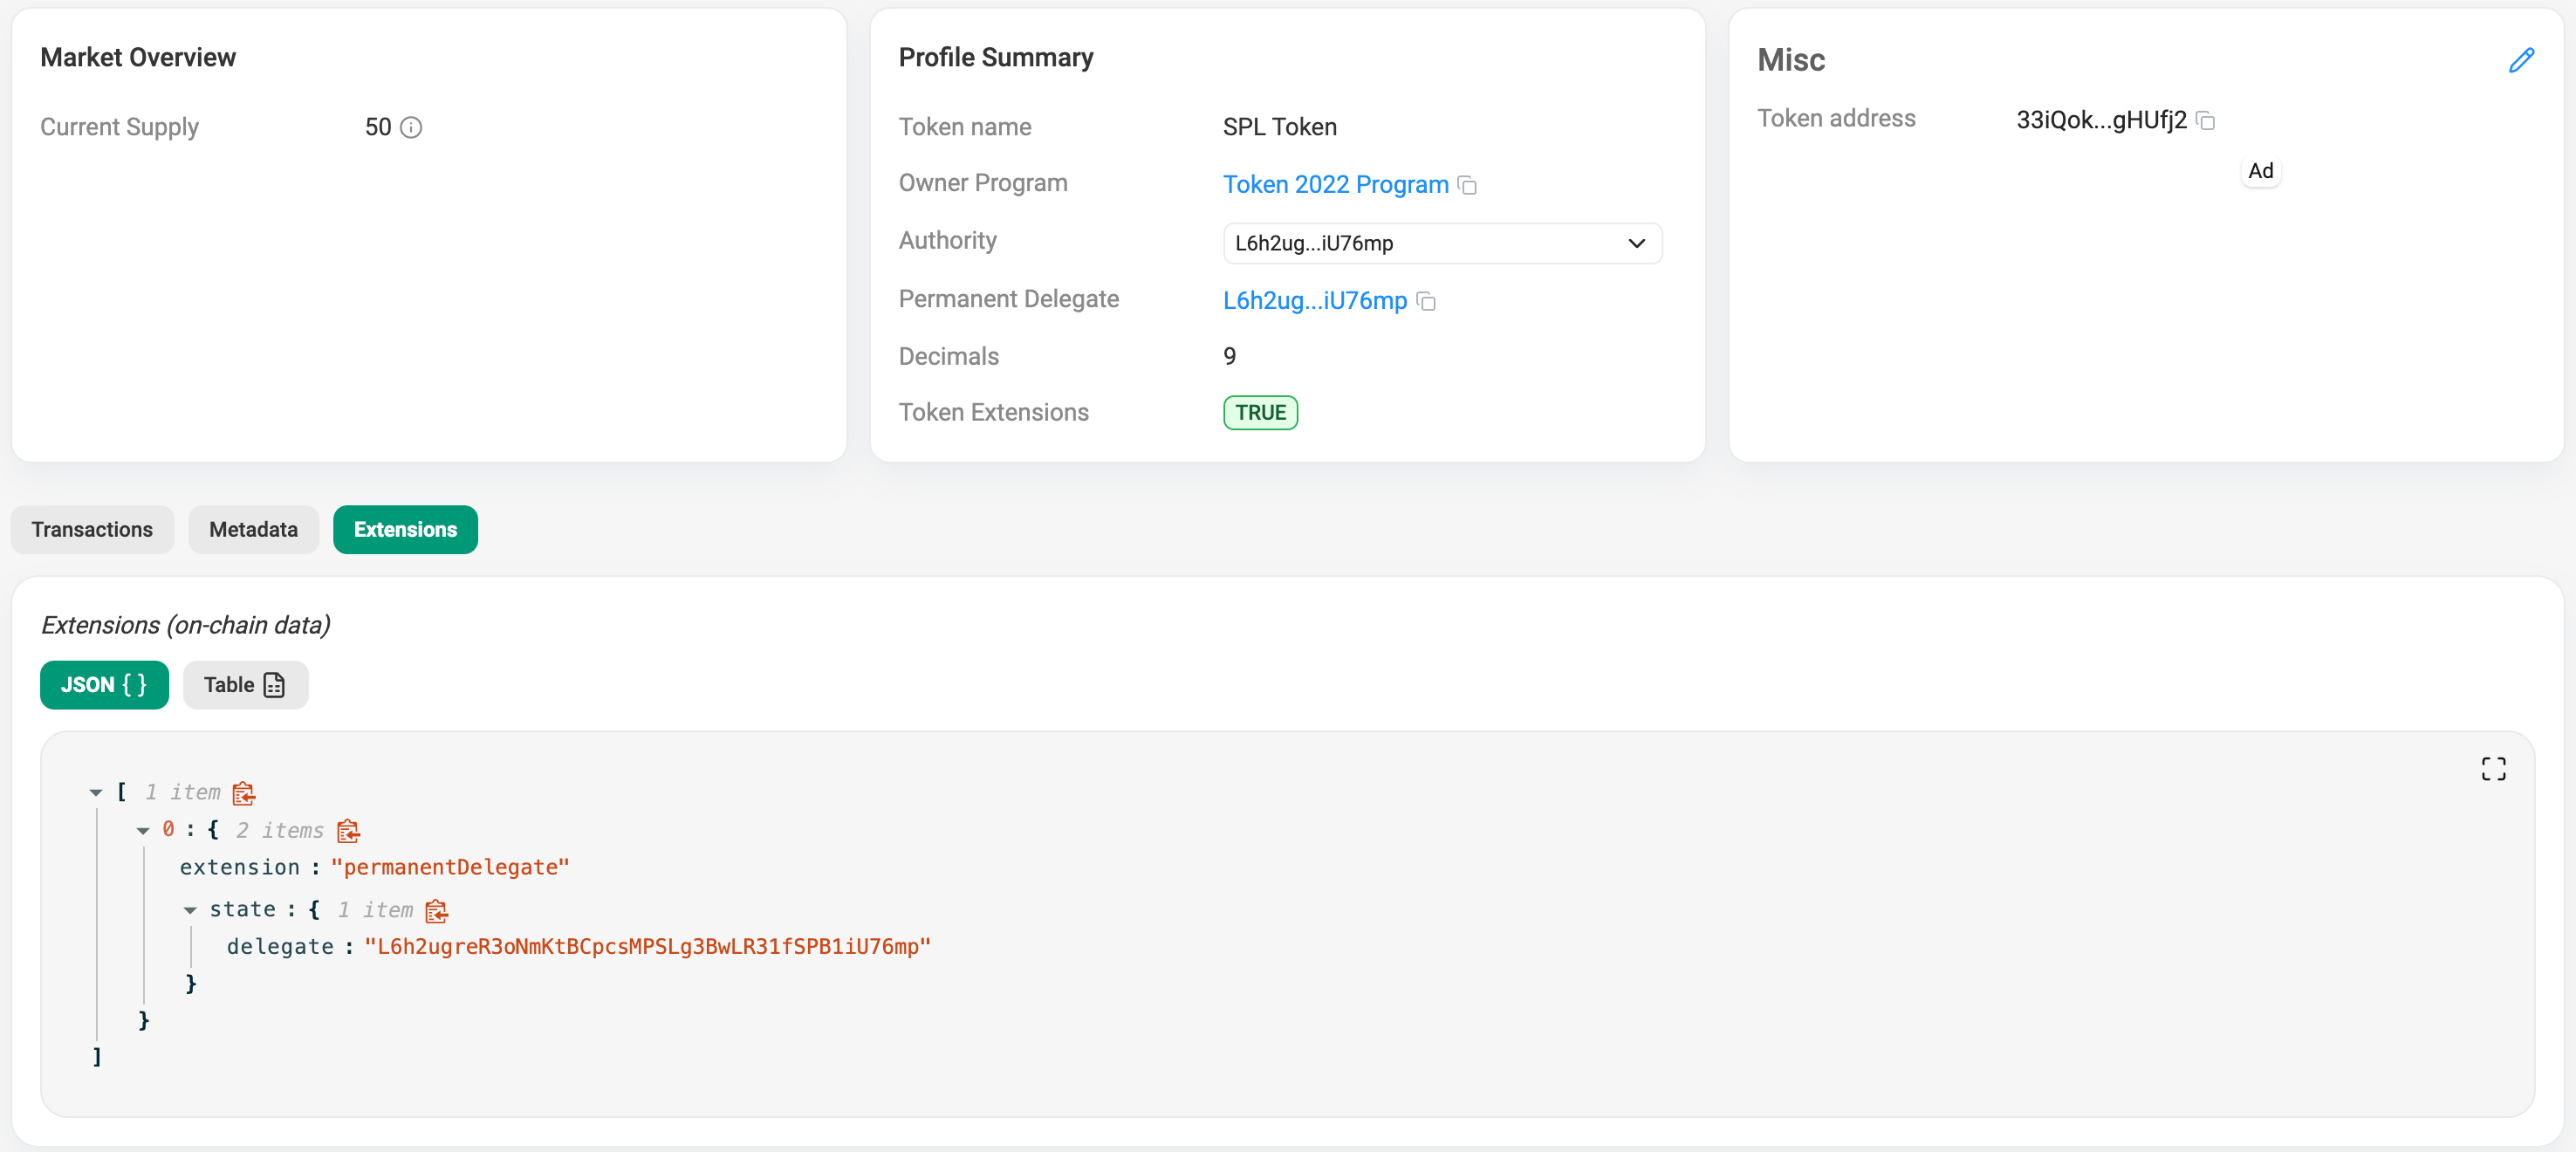Viewport: 2576px width, 1152px height.
Task: Open the Permanent Delegate L6h2ug...iU76mp link
Action: [1314, 301]
